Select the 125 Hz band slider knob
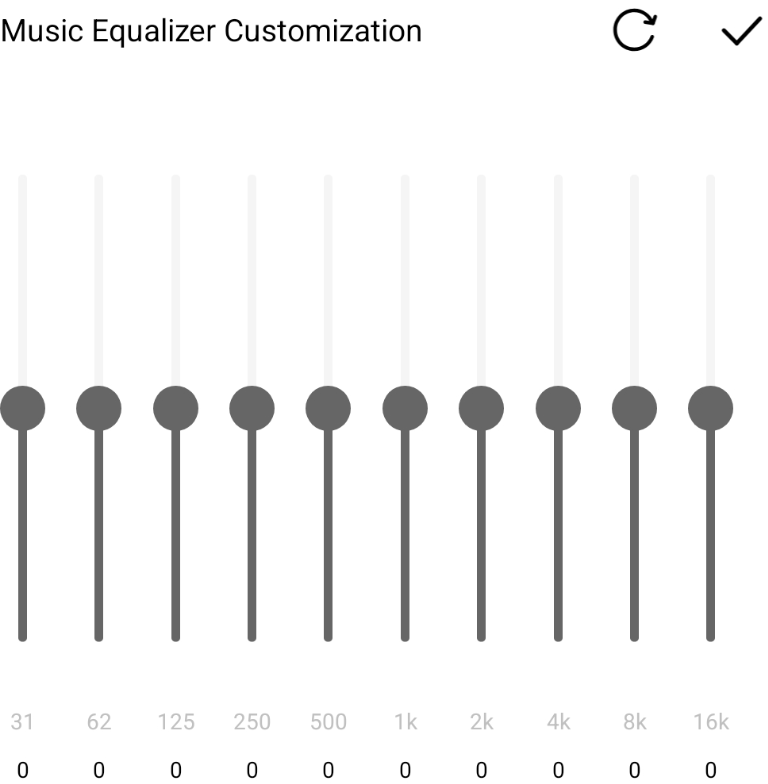This screenshot has width=768, height=784. click(x=175, y=408)
